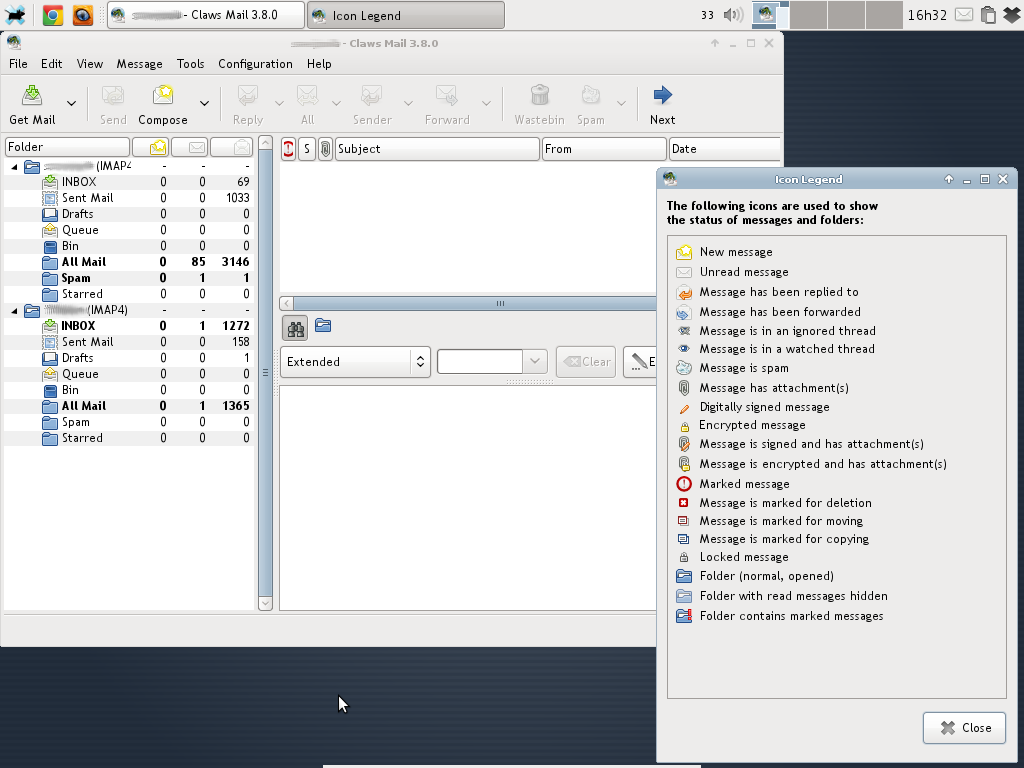Sort by the status S column header
Screen dimensions: 1024x768
click(307, 149)
